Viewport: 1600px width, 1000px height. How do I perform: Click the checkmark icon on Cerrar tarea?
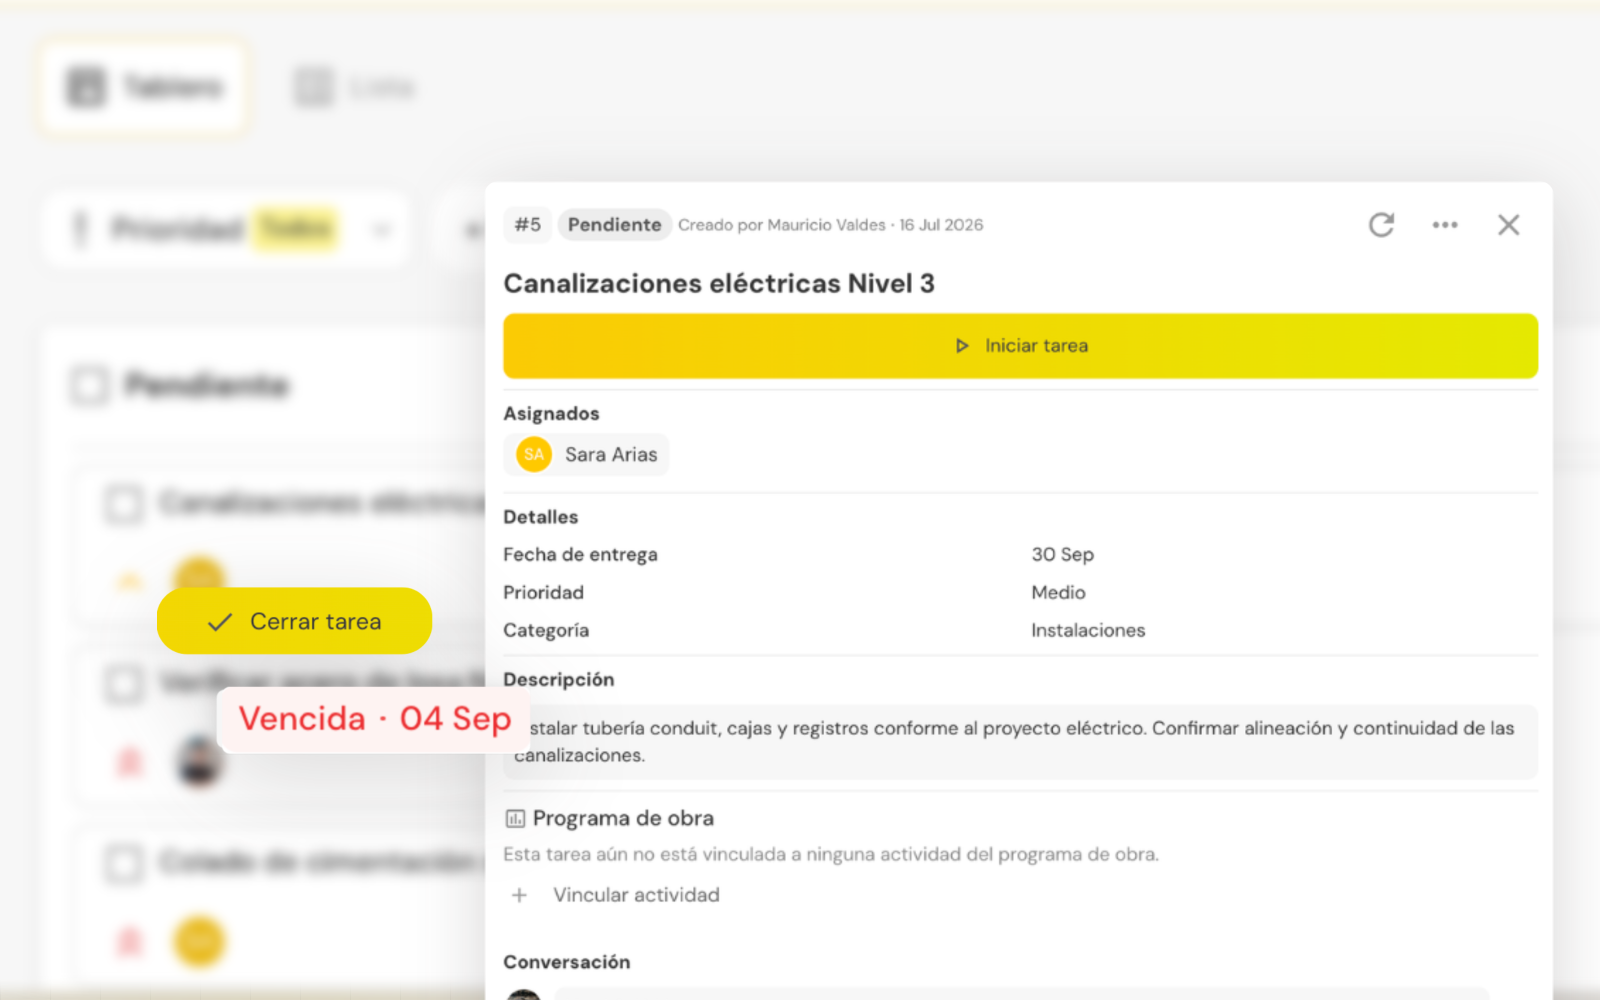point(220,622)
